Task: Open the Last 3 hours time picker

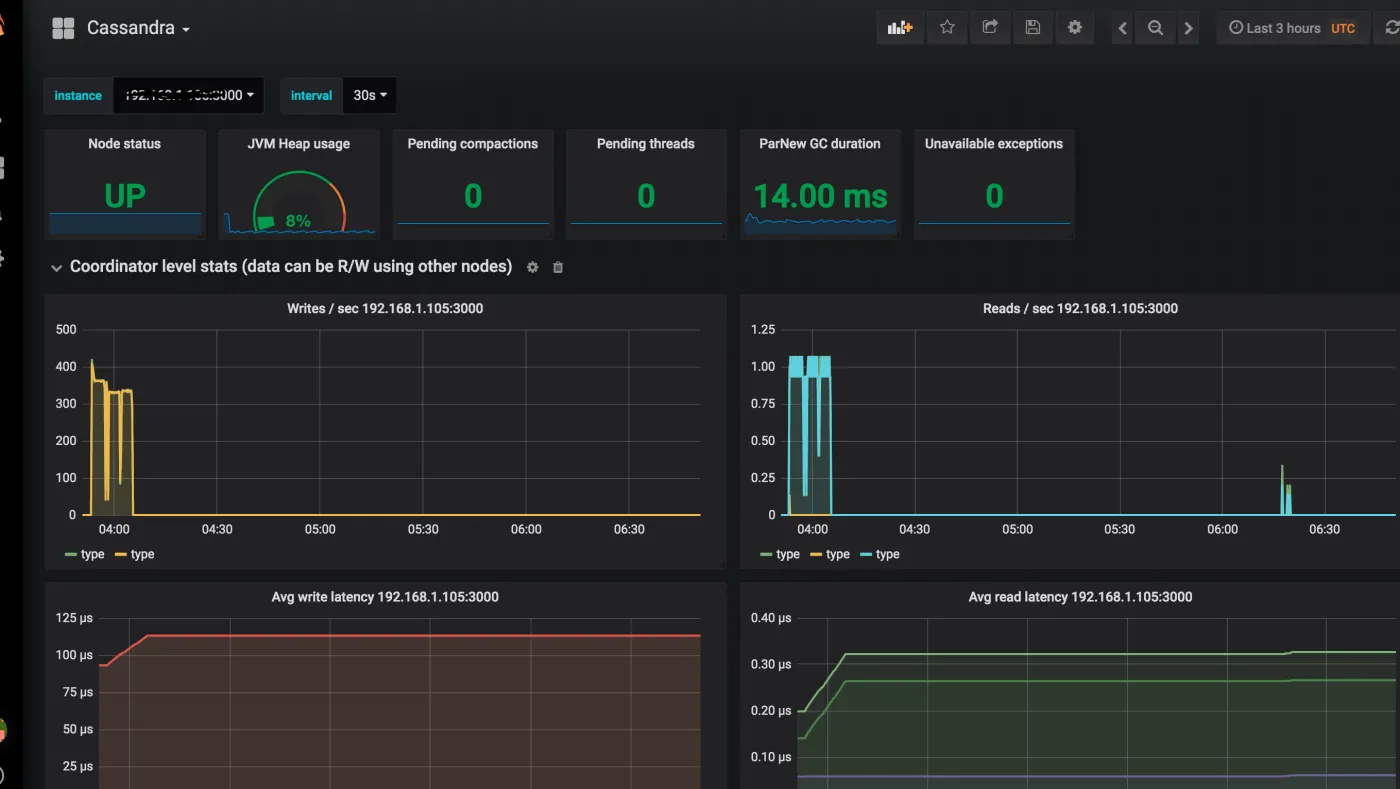Action: pyautogui.click(x=1292, y=28)
